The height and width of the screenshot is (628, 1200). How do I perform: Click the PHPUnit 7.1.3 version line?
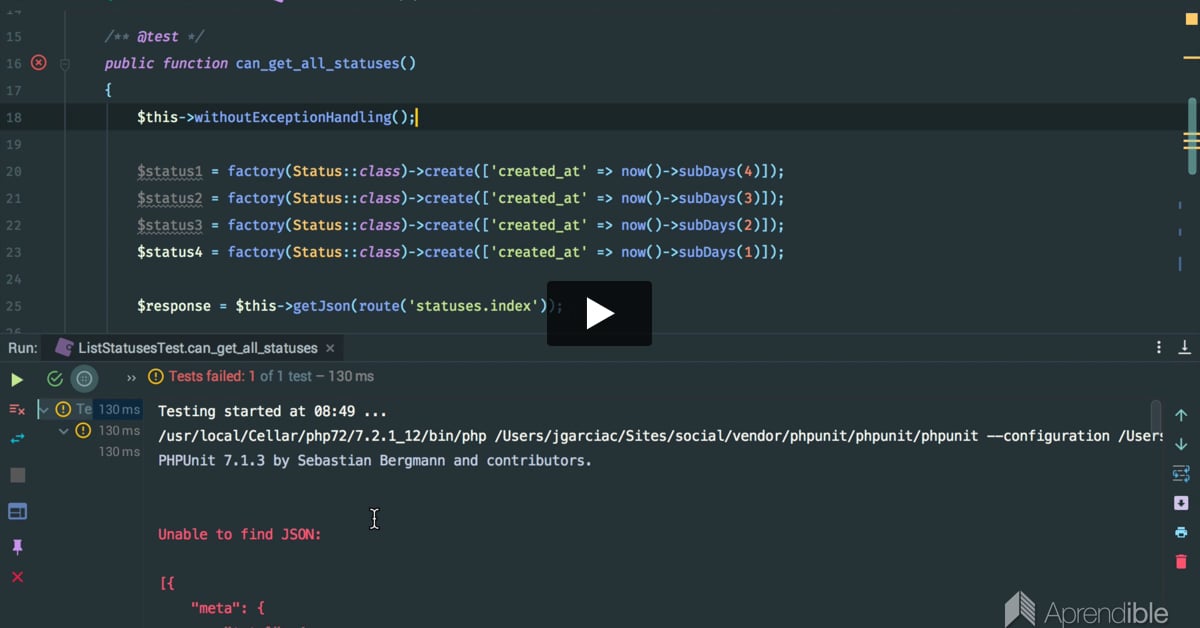tap(375, 461)
